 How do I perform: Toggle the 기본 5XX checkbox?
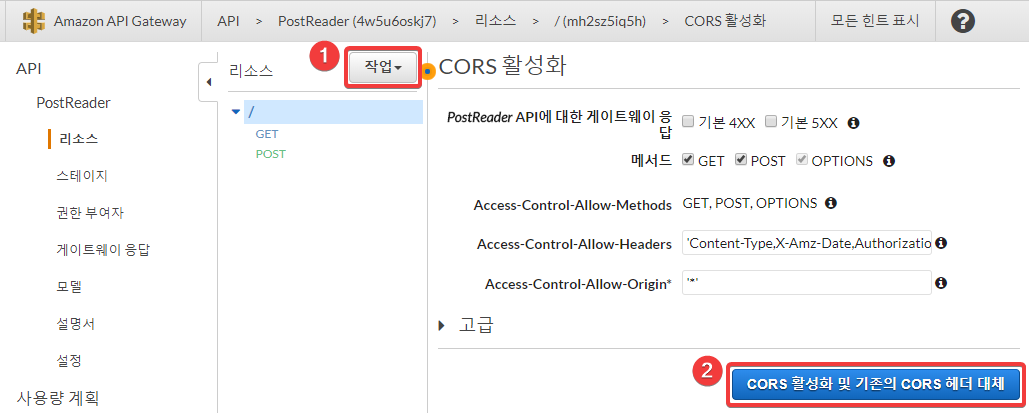771,121
